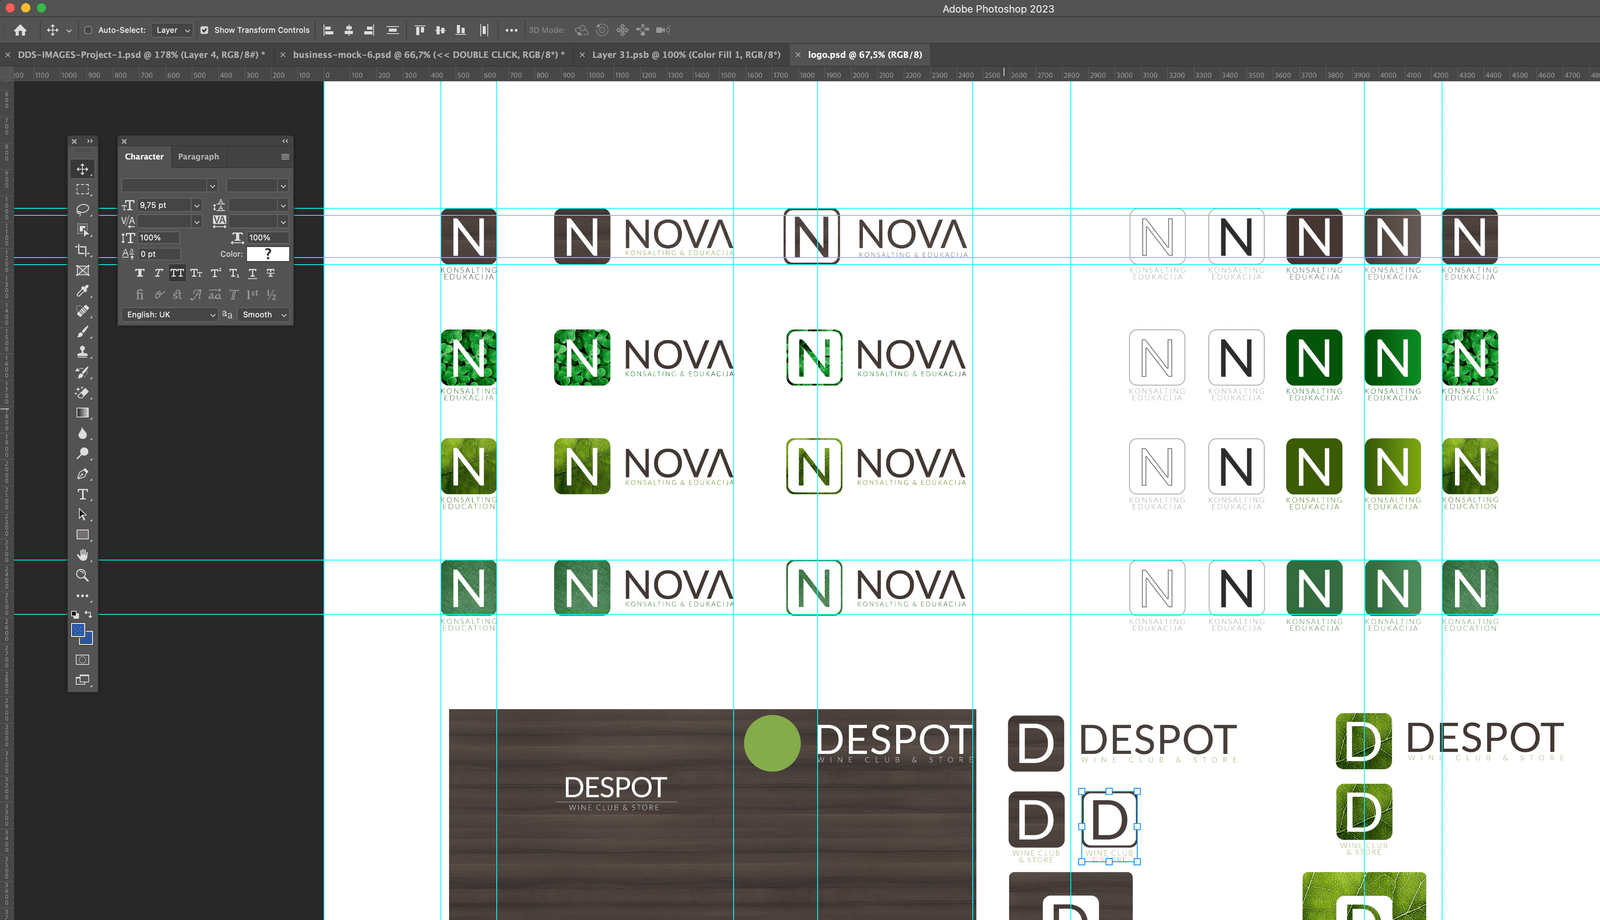The width and height of the screenshot is (1600, 920).
Task: Open the English: UK language dropdown
Action: (x=170, y=315)
